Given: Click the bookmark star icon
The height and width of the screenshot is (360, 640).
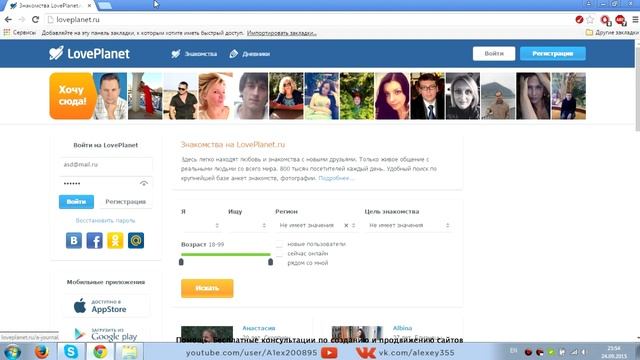Looking at the screenshot, I should (590, 20).
